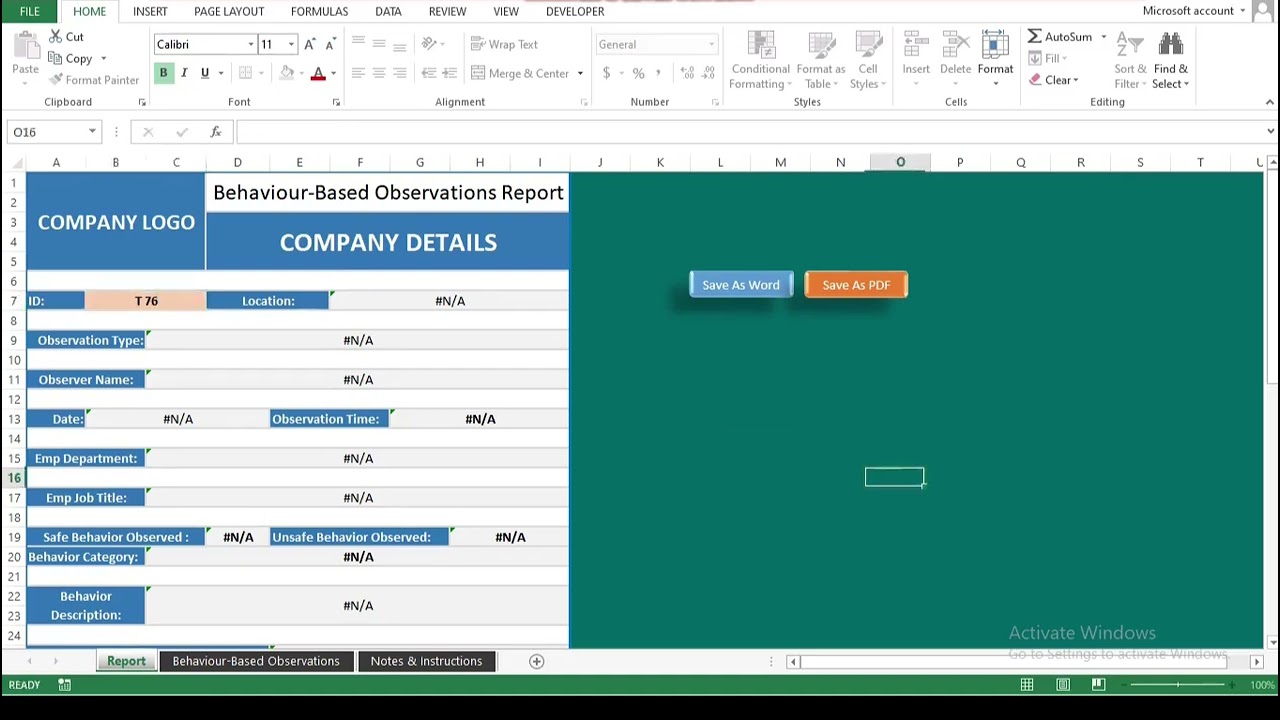Screen dimensions: 1280x720
Task: Decrease font size with small A icon
Action: 330,44
